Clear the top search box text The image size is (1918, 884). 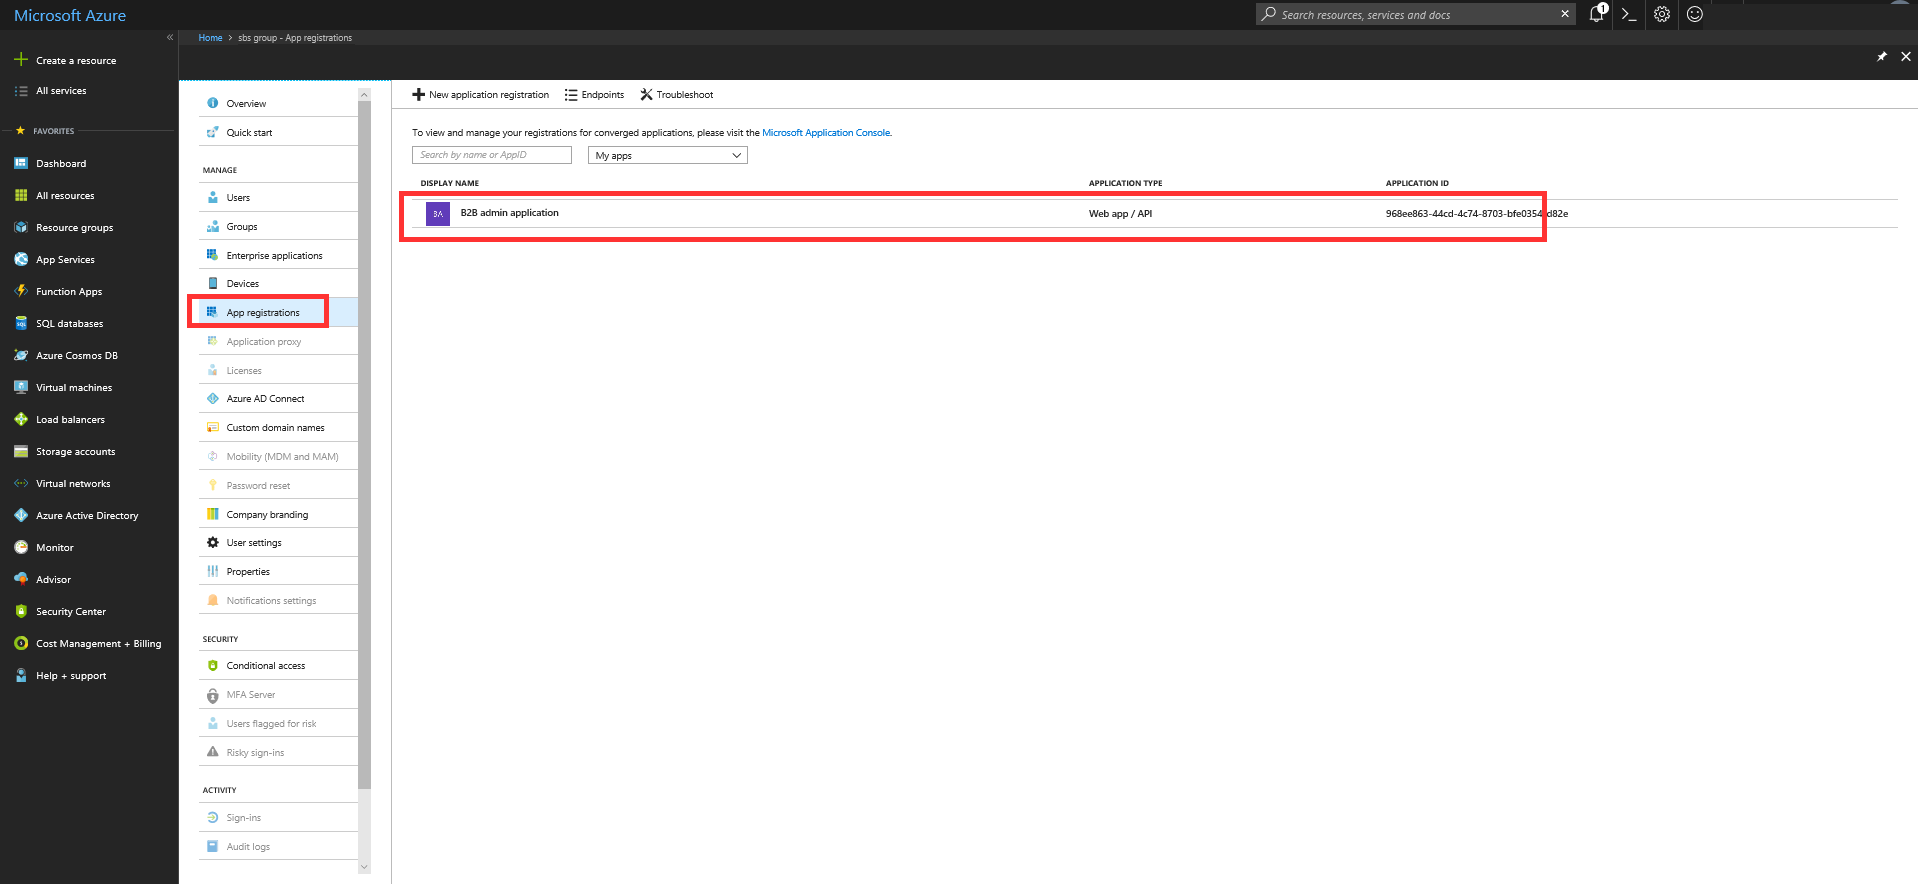[x=1565, y=14]
